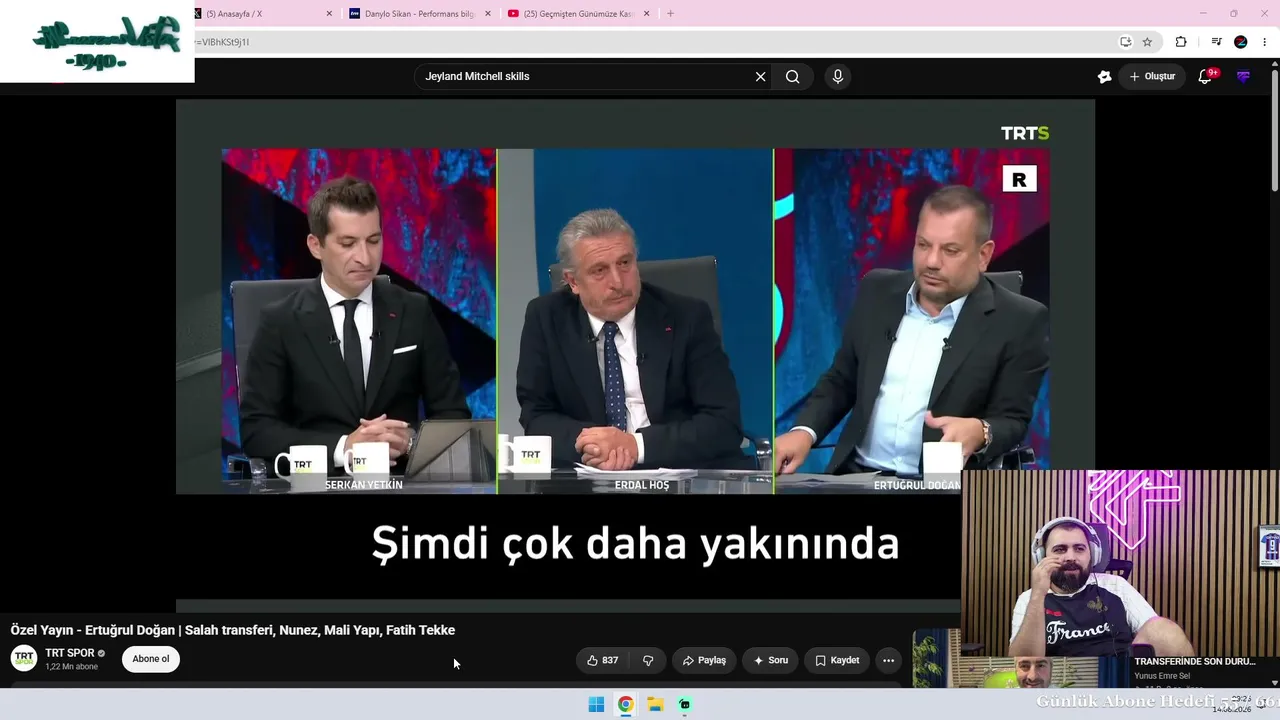Click the install/cast icon in address bar
1280x720 pixels.
(1125, 42)
